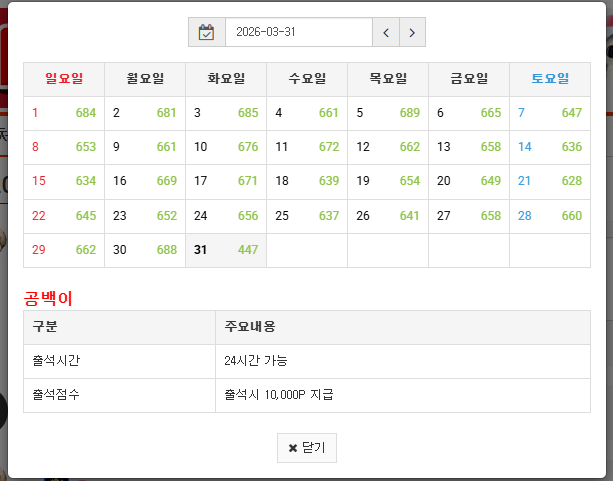Choose day 7 in the Saturday column

click(x=522, y=113)
